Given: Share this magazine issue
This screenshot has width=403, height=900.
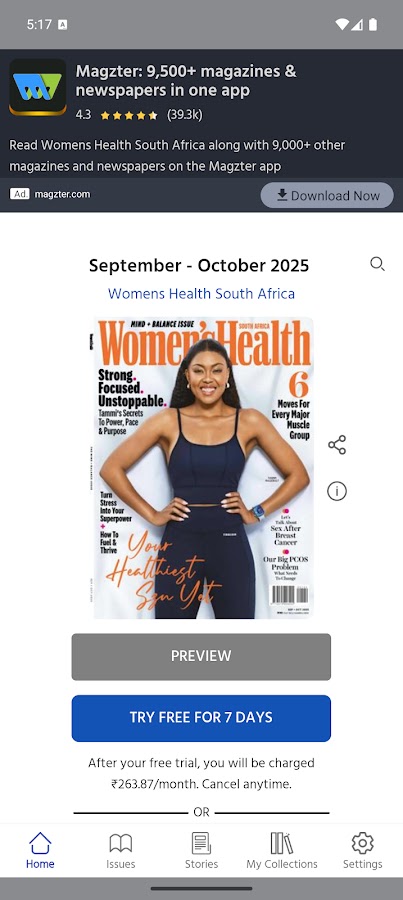Looking at the screenshot, I should coord(337,445).
